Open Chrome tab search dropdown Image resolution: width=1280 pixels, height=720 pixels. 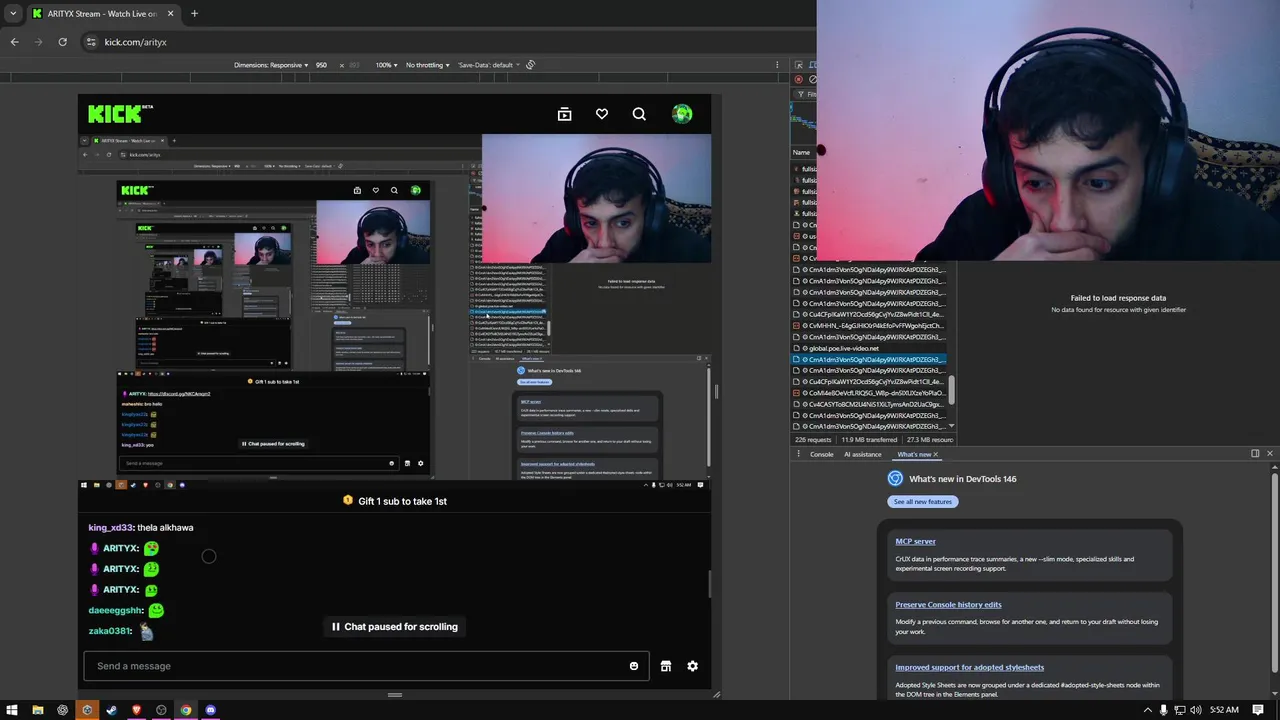point(12,14)
